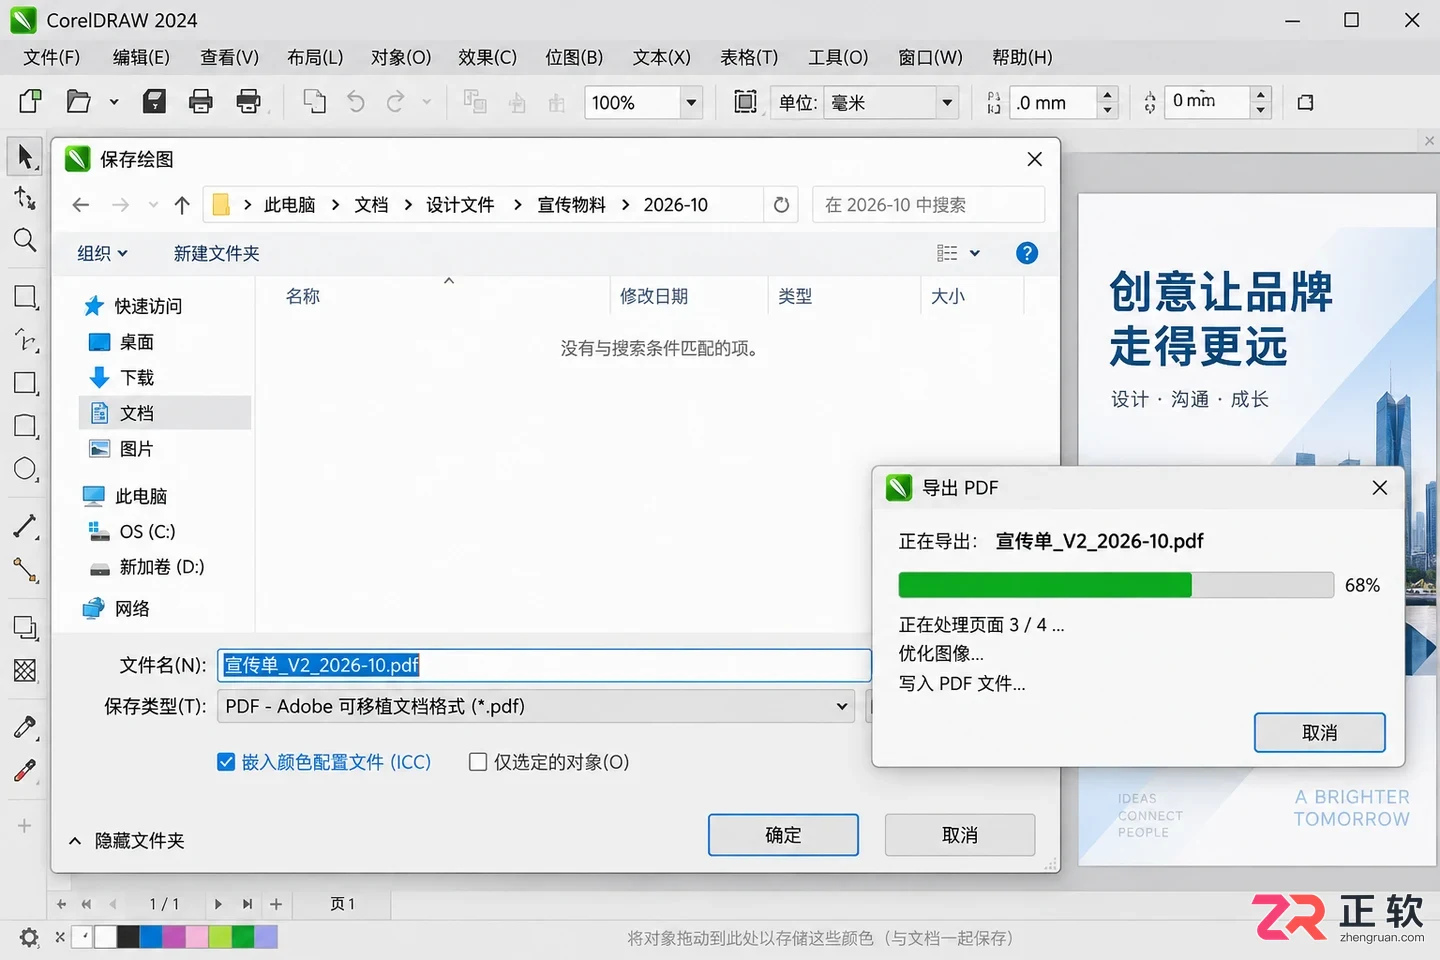This screenshot has height=960, width=1440.
Task: Click the refresh icon in address bar
Action: coord(782,205)
